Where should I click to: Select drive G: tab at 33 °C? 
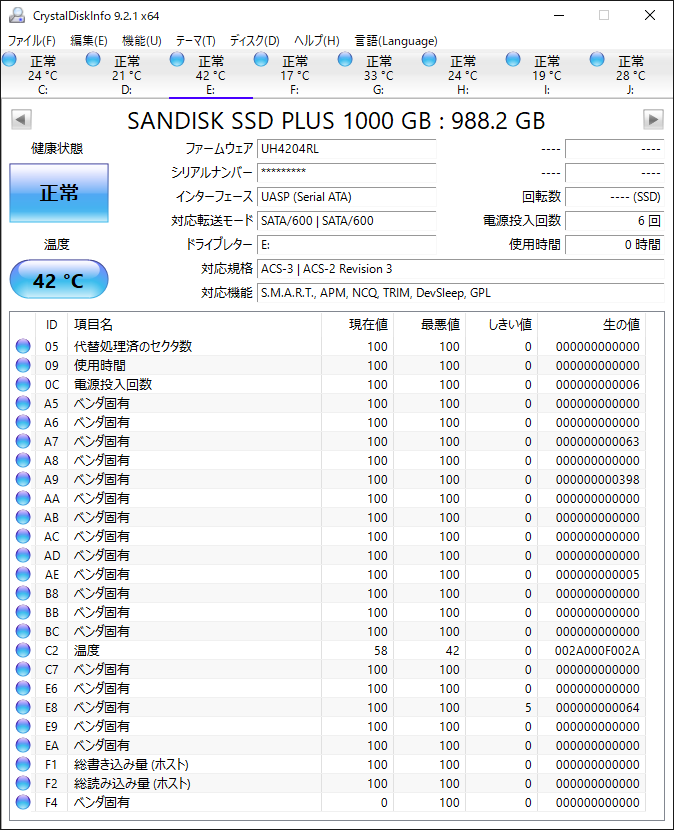click(x=379, y=75)
